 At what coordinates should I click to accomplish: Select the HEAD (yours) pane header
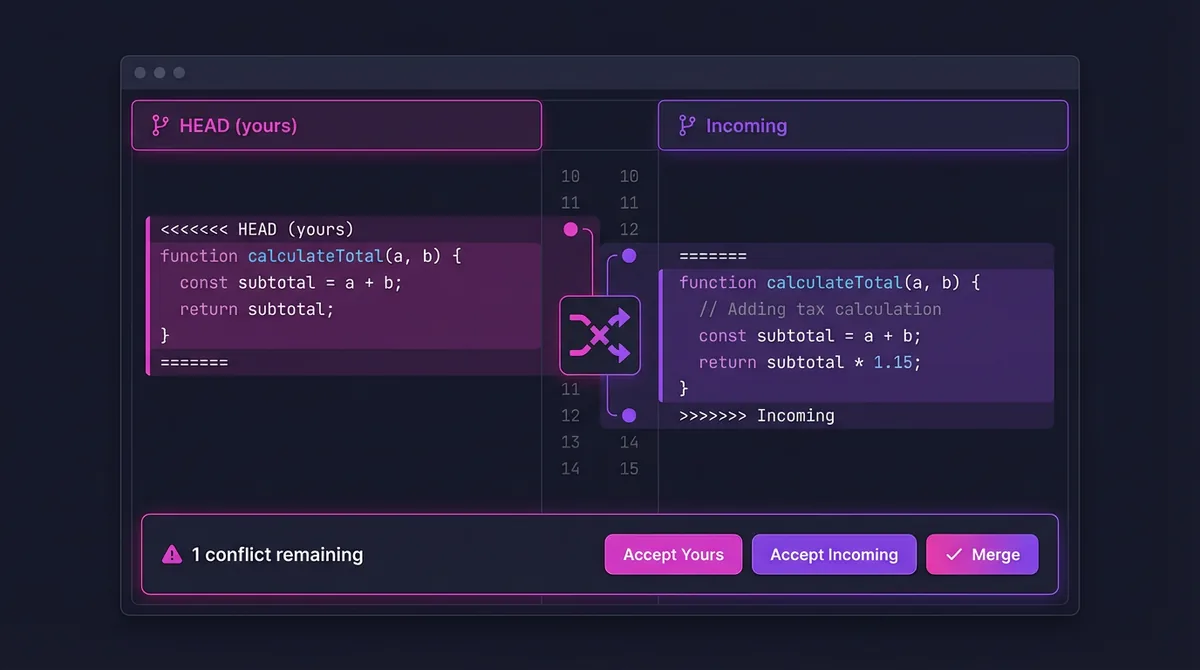[336, 126]
